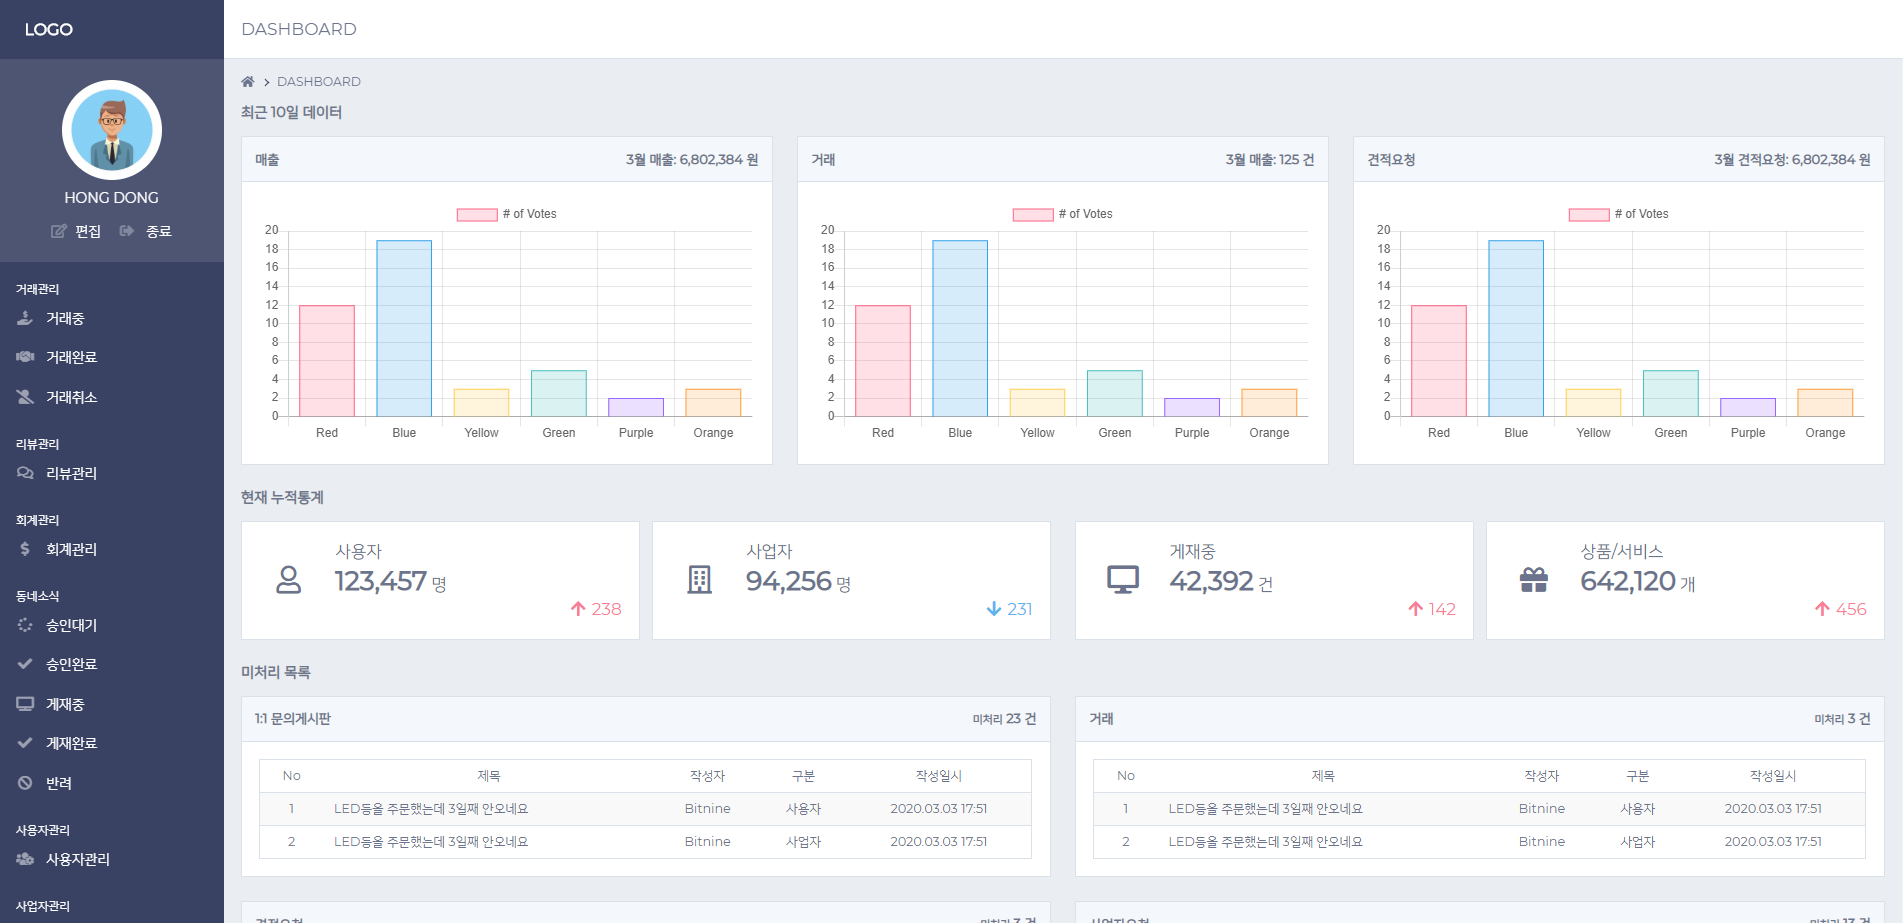The width and height of the screenshot is (1903, 923).
Task: Click the 편집 edit link
Action: pos(88,231)
